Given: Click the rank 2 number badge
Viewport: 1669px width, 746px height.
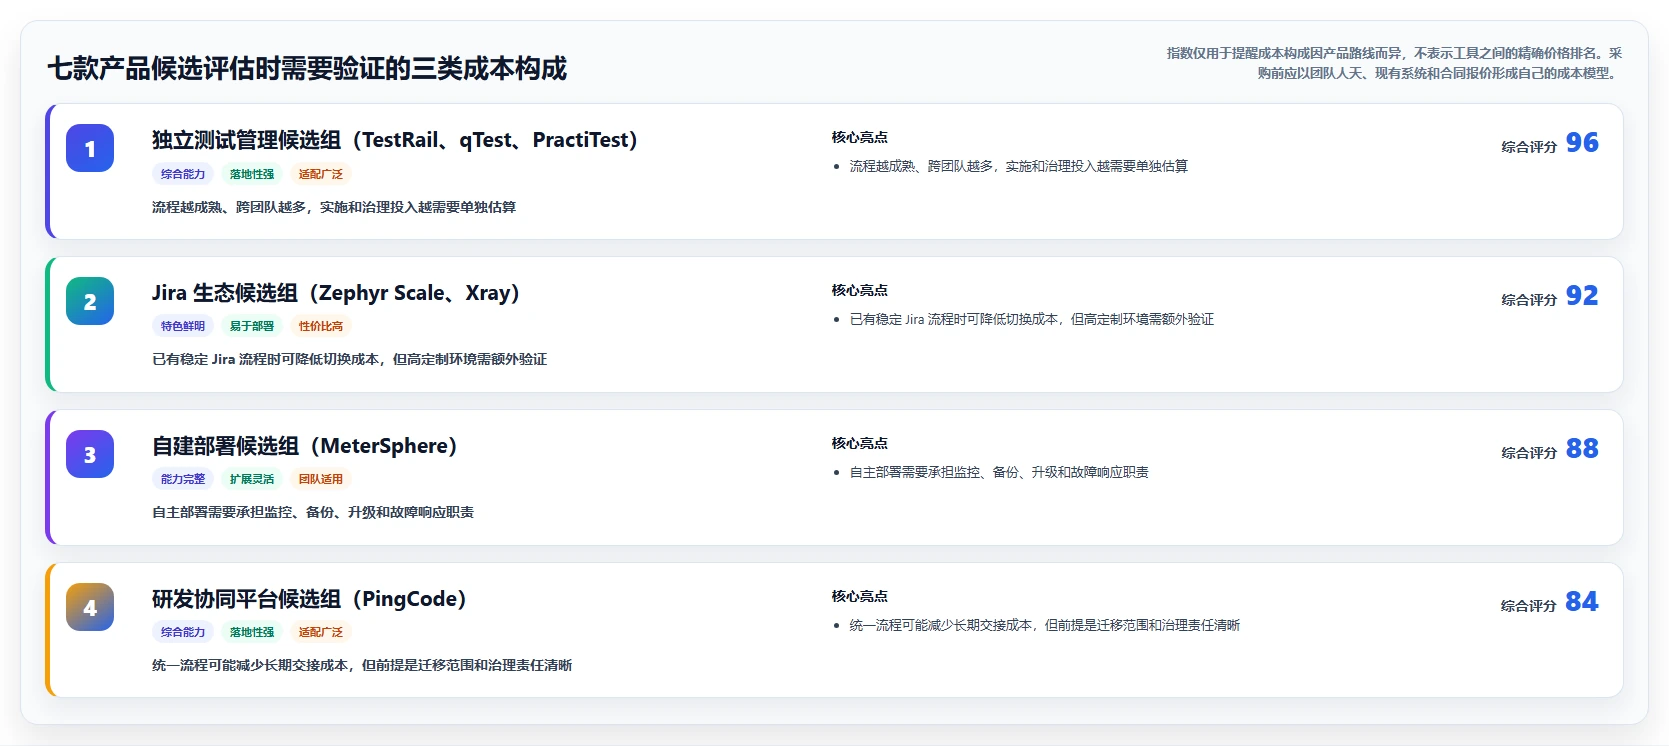Looking at the screenshot, I should 90,301.
